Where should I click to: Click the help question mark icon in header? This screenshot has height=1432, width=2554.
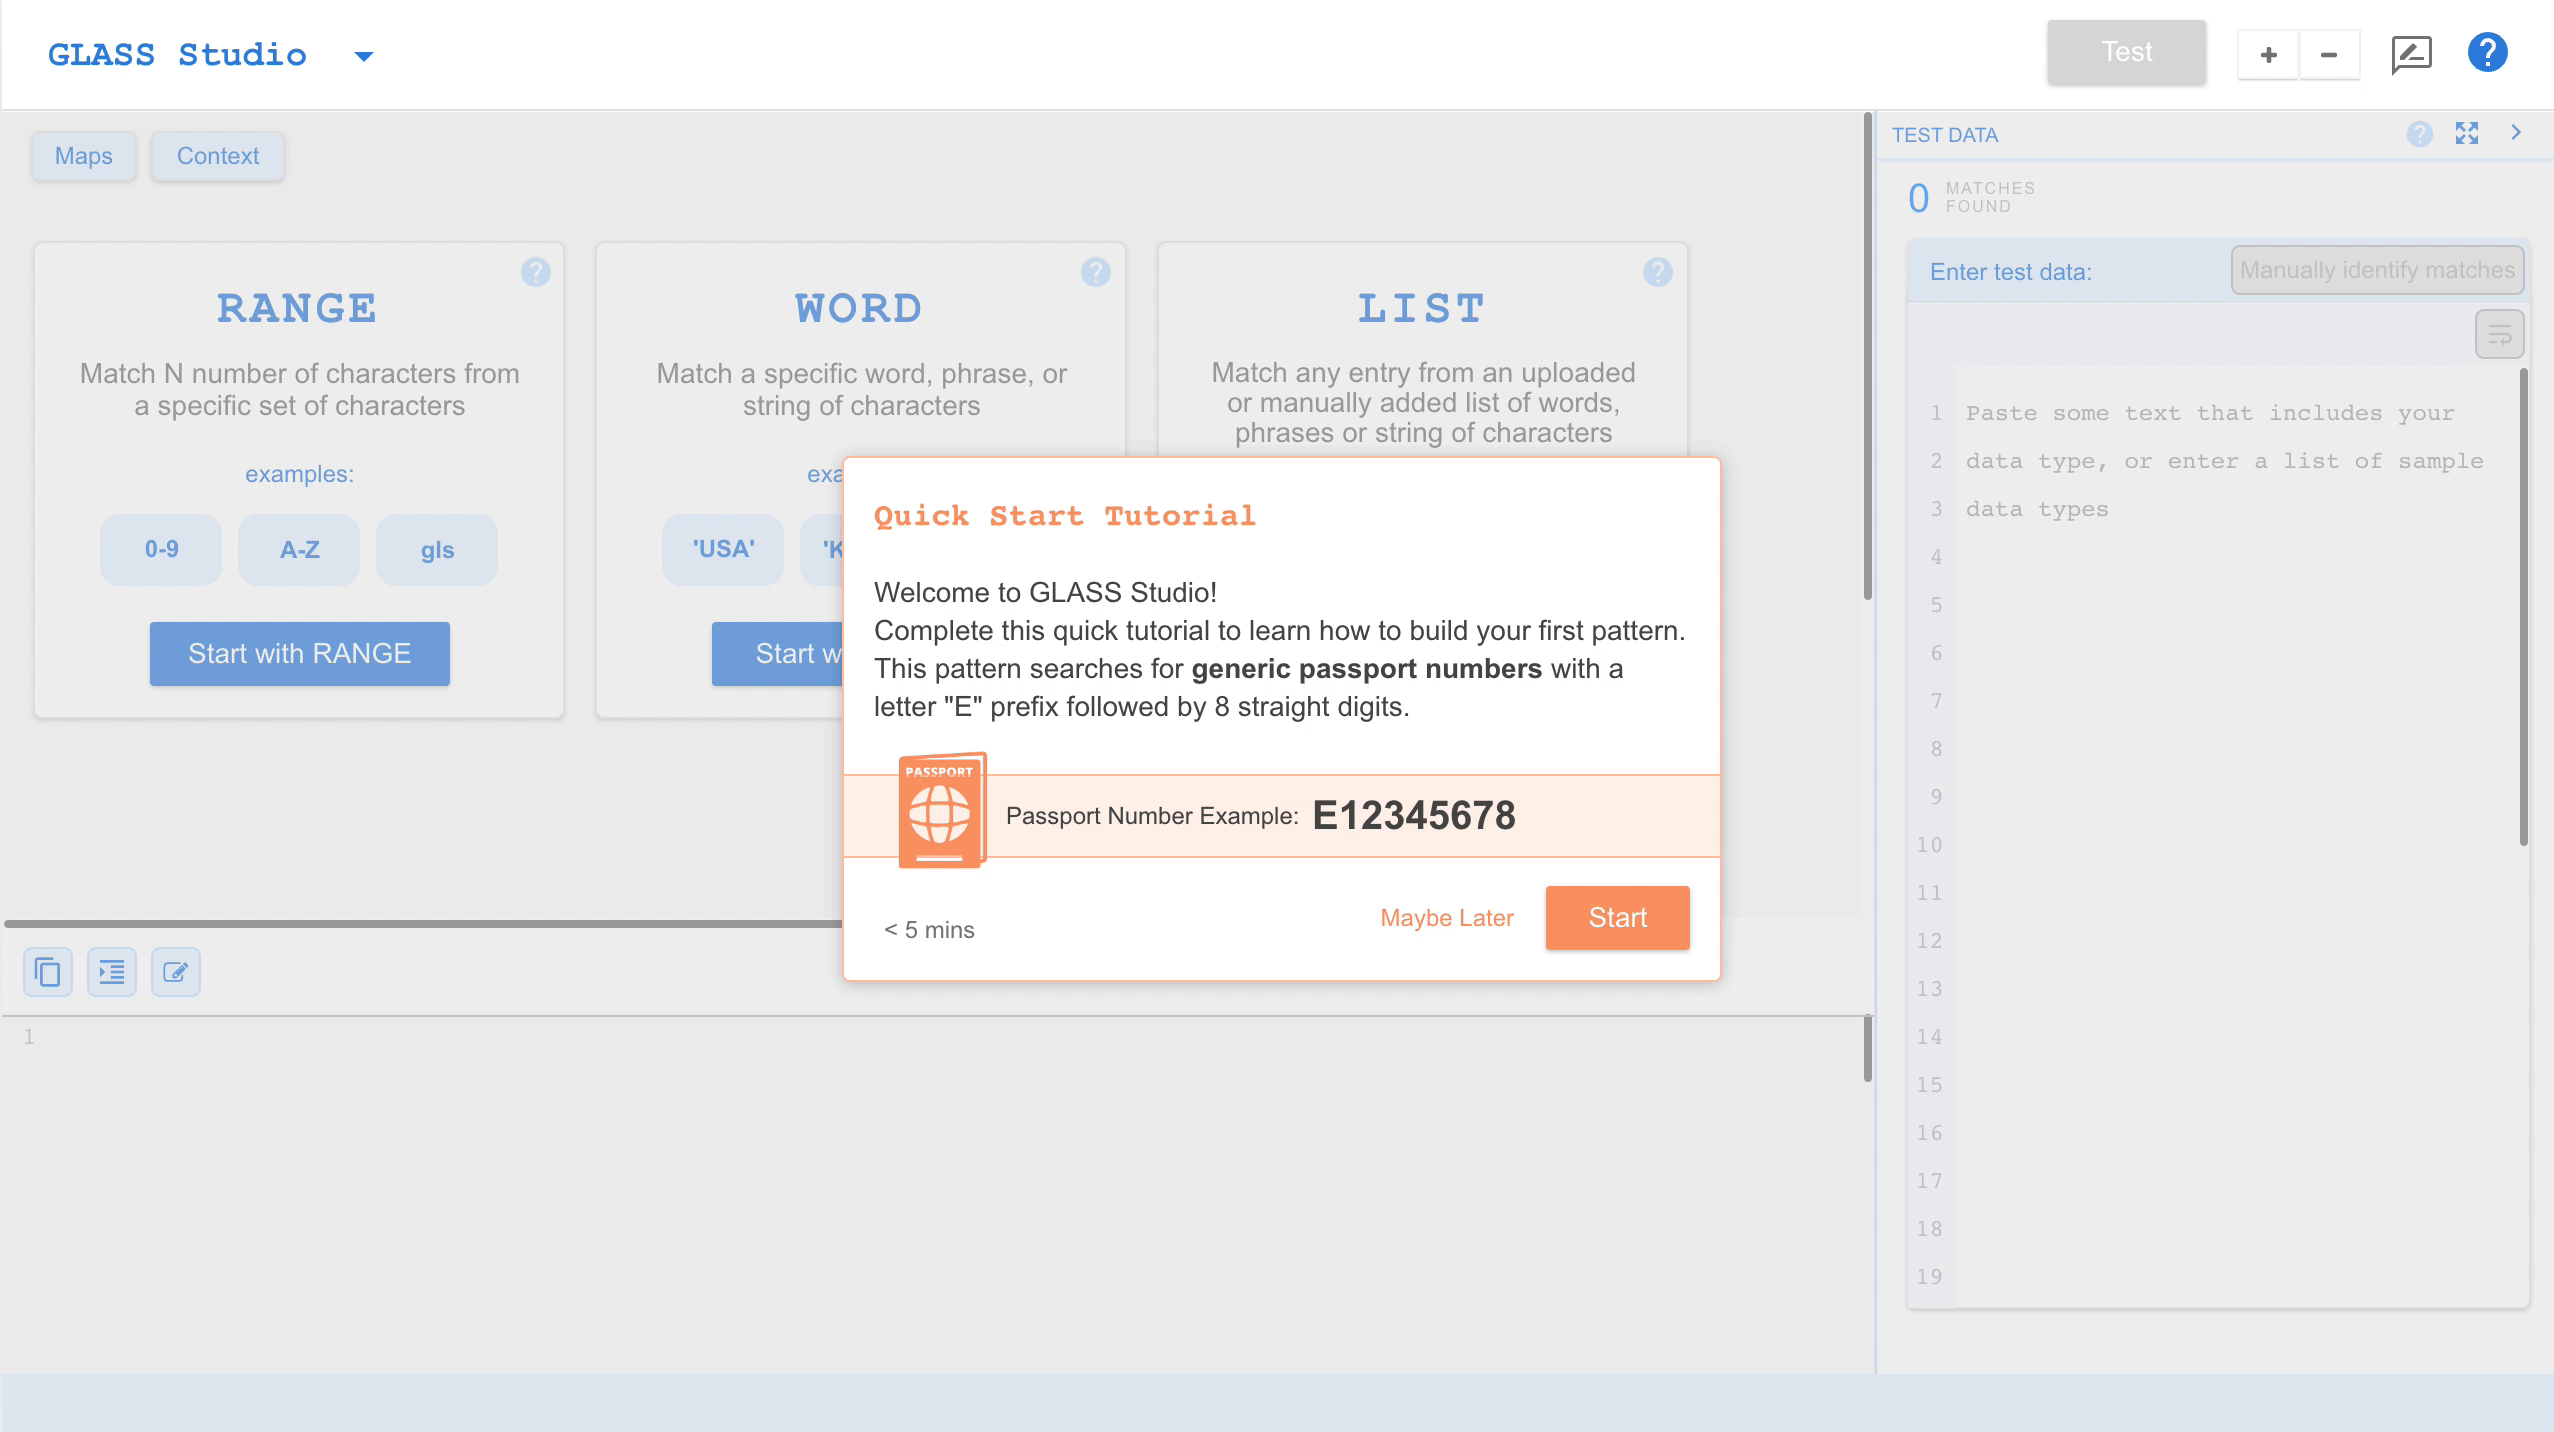(2487, 53)
